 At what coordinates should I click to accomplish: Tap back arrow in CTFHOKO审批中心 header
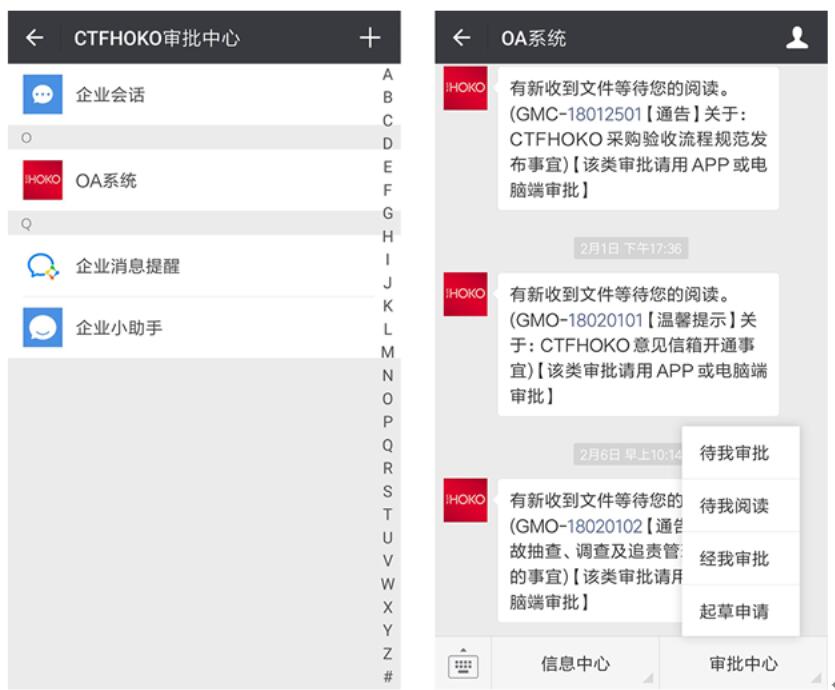[35, 38]
